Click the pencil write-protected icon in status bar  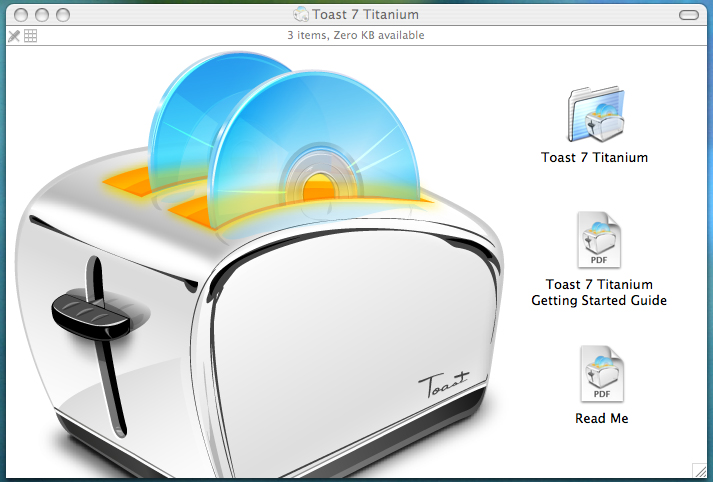(14, 35)
